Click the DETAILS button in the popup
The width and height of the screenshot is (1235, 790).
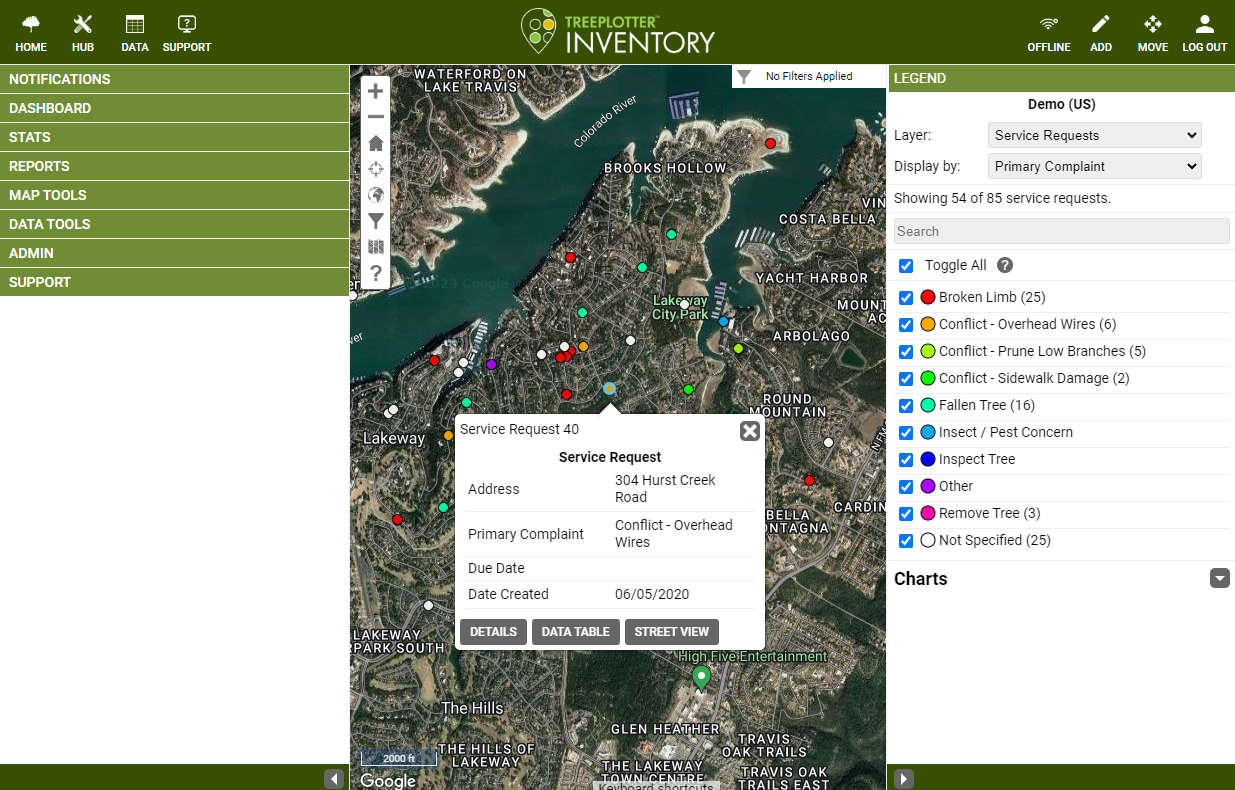pos(493,631)
